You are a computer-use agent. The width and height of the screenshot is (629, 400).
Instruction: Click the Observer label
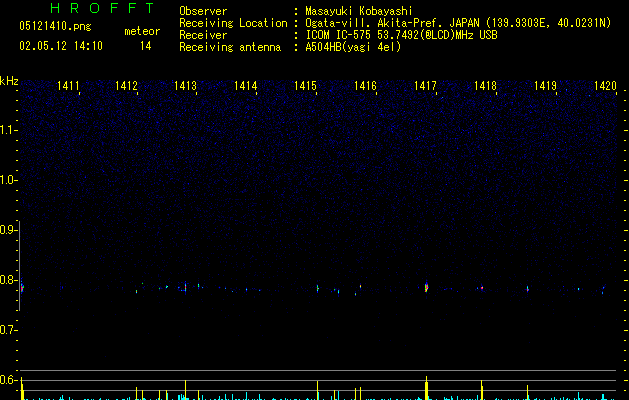point(203,11)
